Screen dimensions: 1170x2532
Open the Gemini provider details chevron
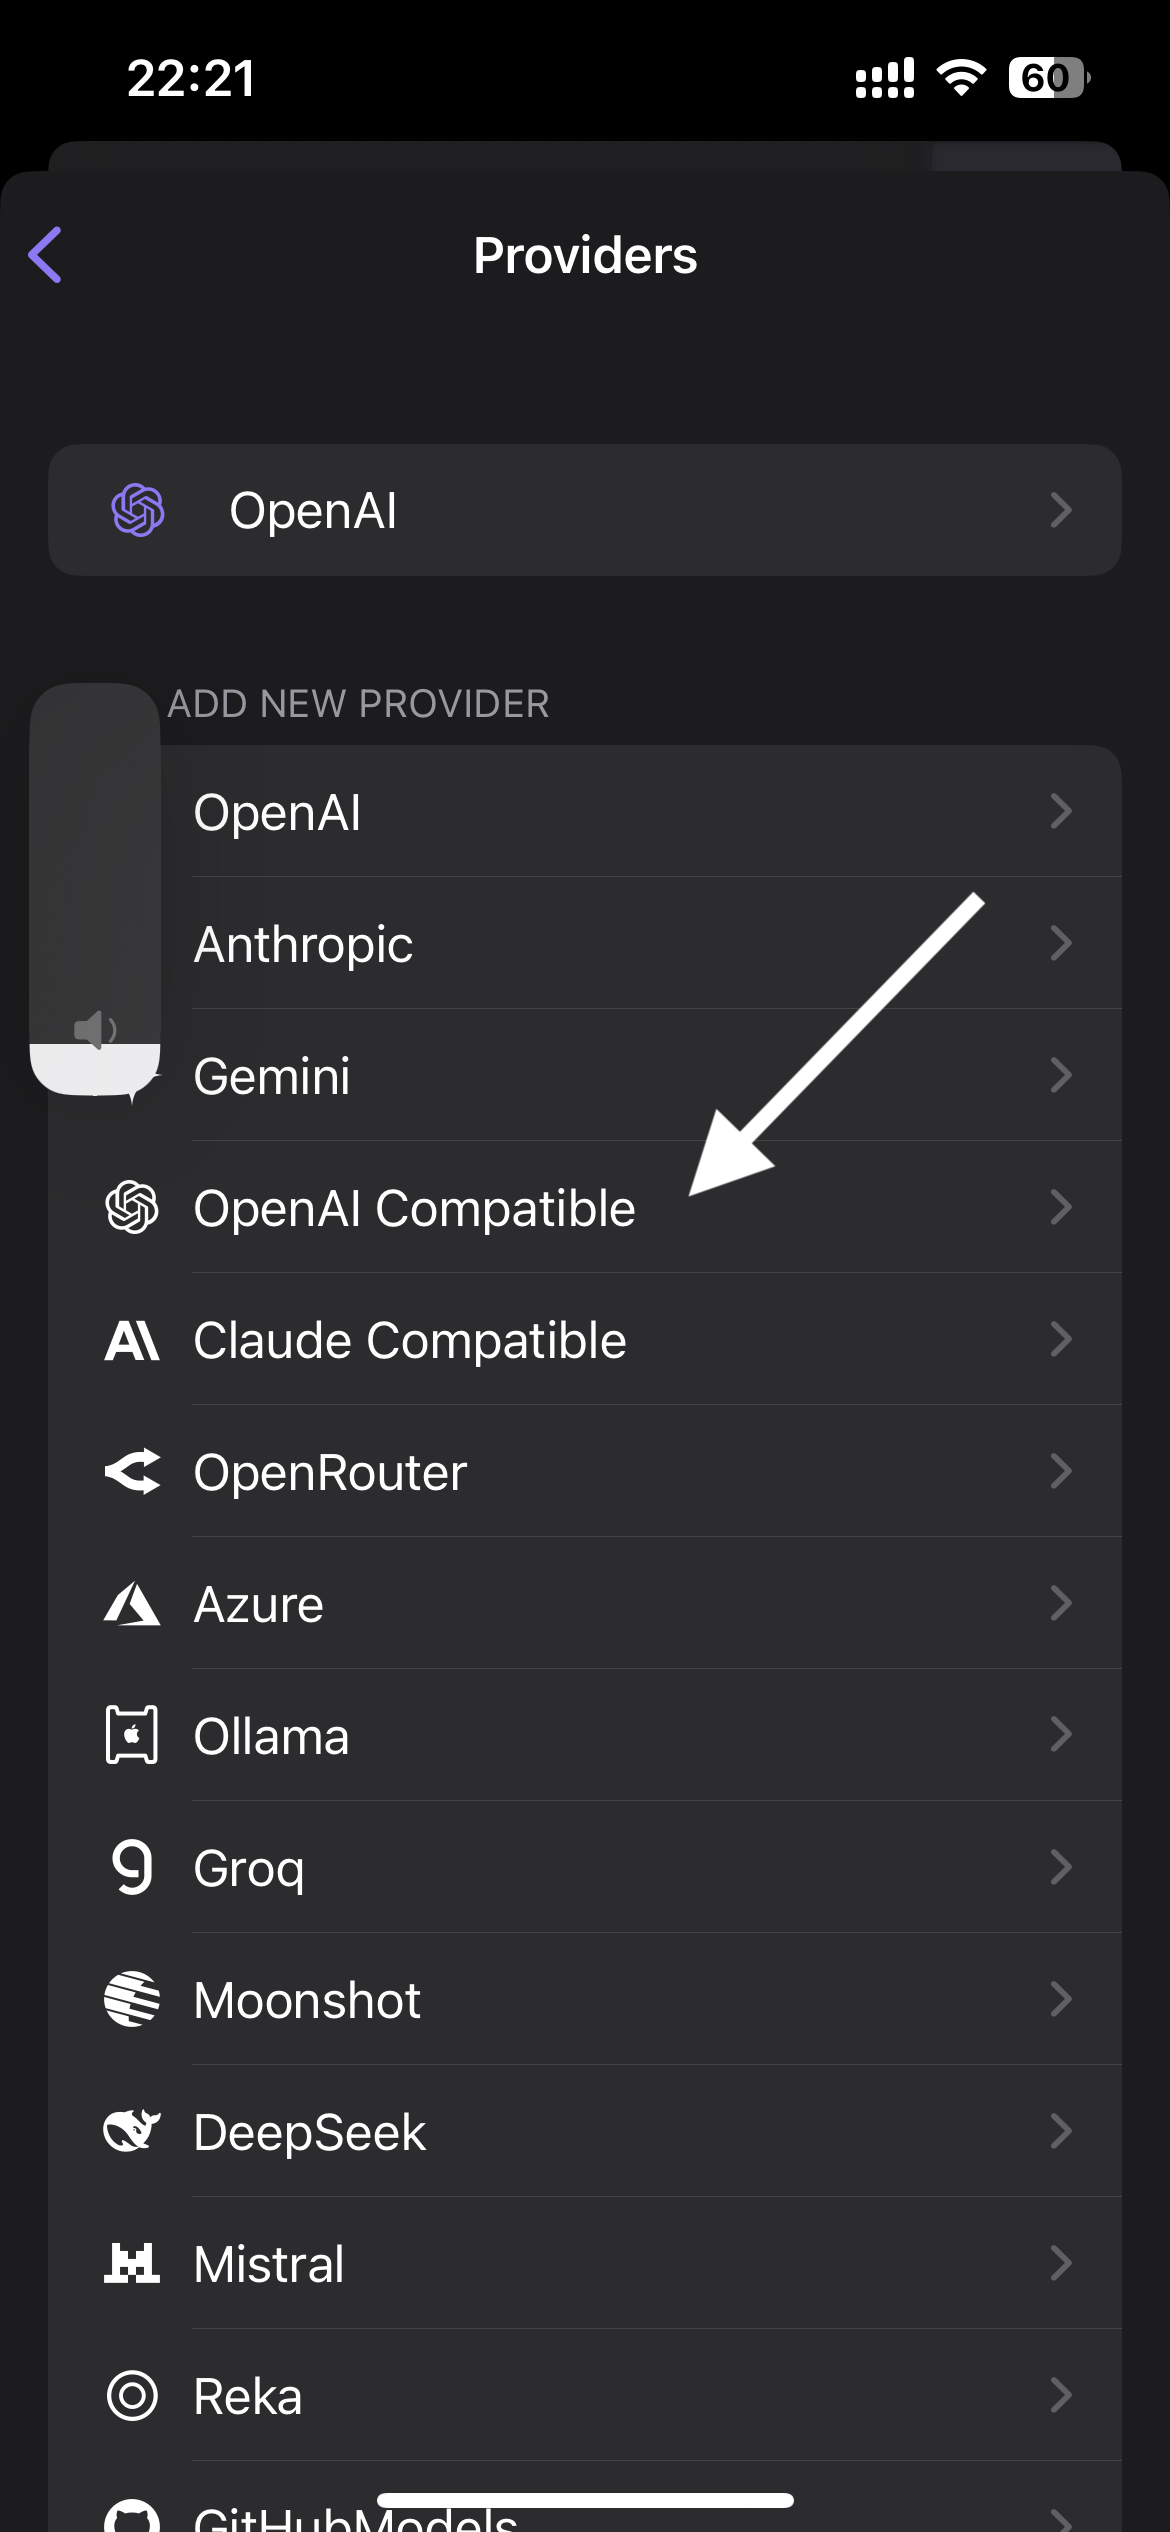[x=1062, y=1075]
